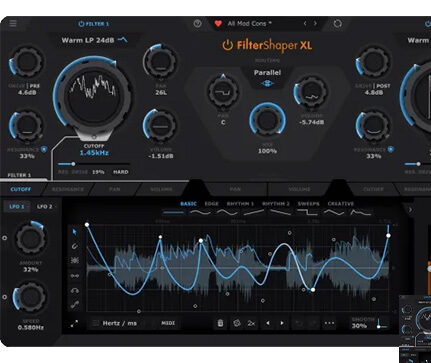Select the EDGE shape category
The height and width of the screenshot is (363, 431).
212,204
